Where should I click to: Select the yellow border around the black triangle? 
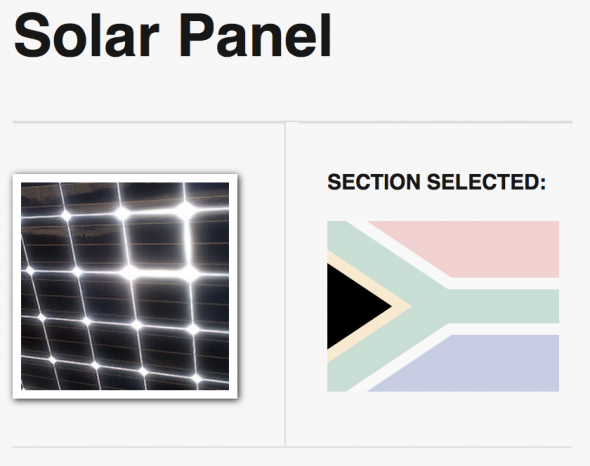pyautogui.click(x=403, y=306)
